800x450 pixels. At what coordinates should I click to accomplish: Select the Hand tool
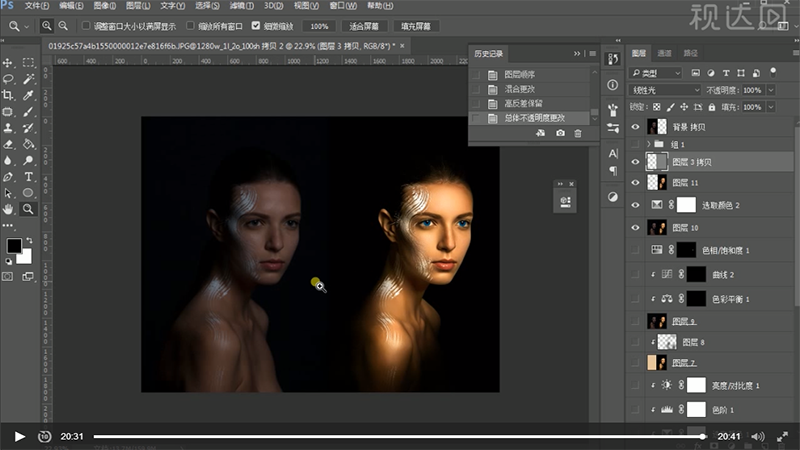pos(8,209)
